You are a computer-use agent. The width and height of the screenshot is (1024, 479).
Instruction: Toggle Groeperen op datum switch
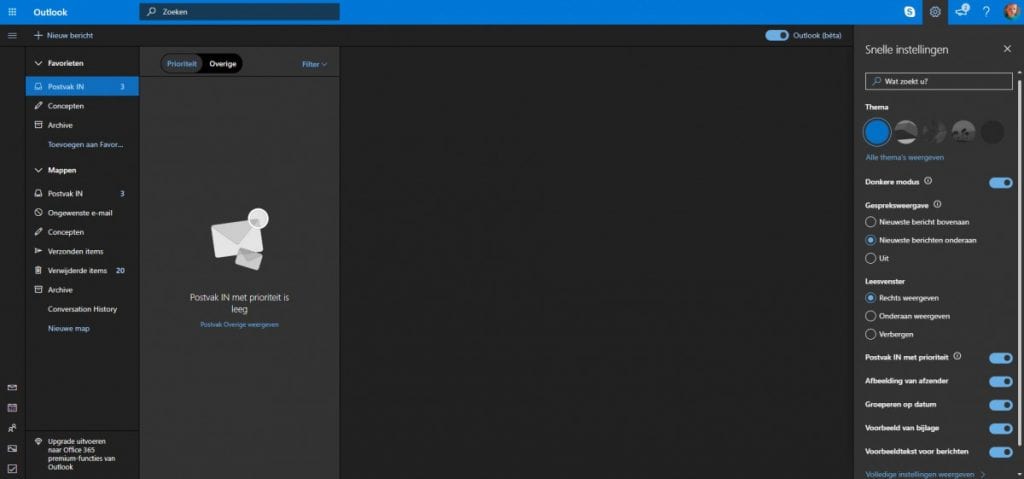1000,405
